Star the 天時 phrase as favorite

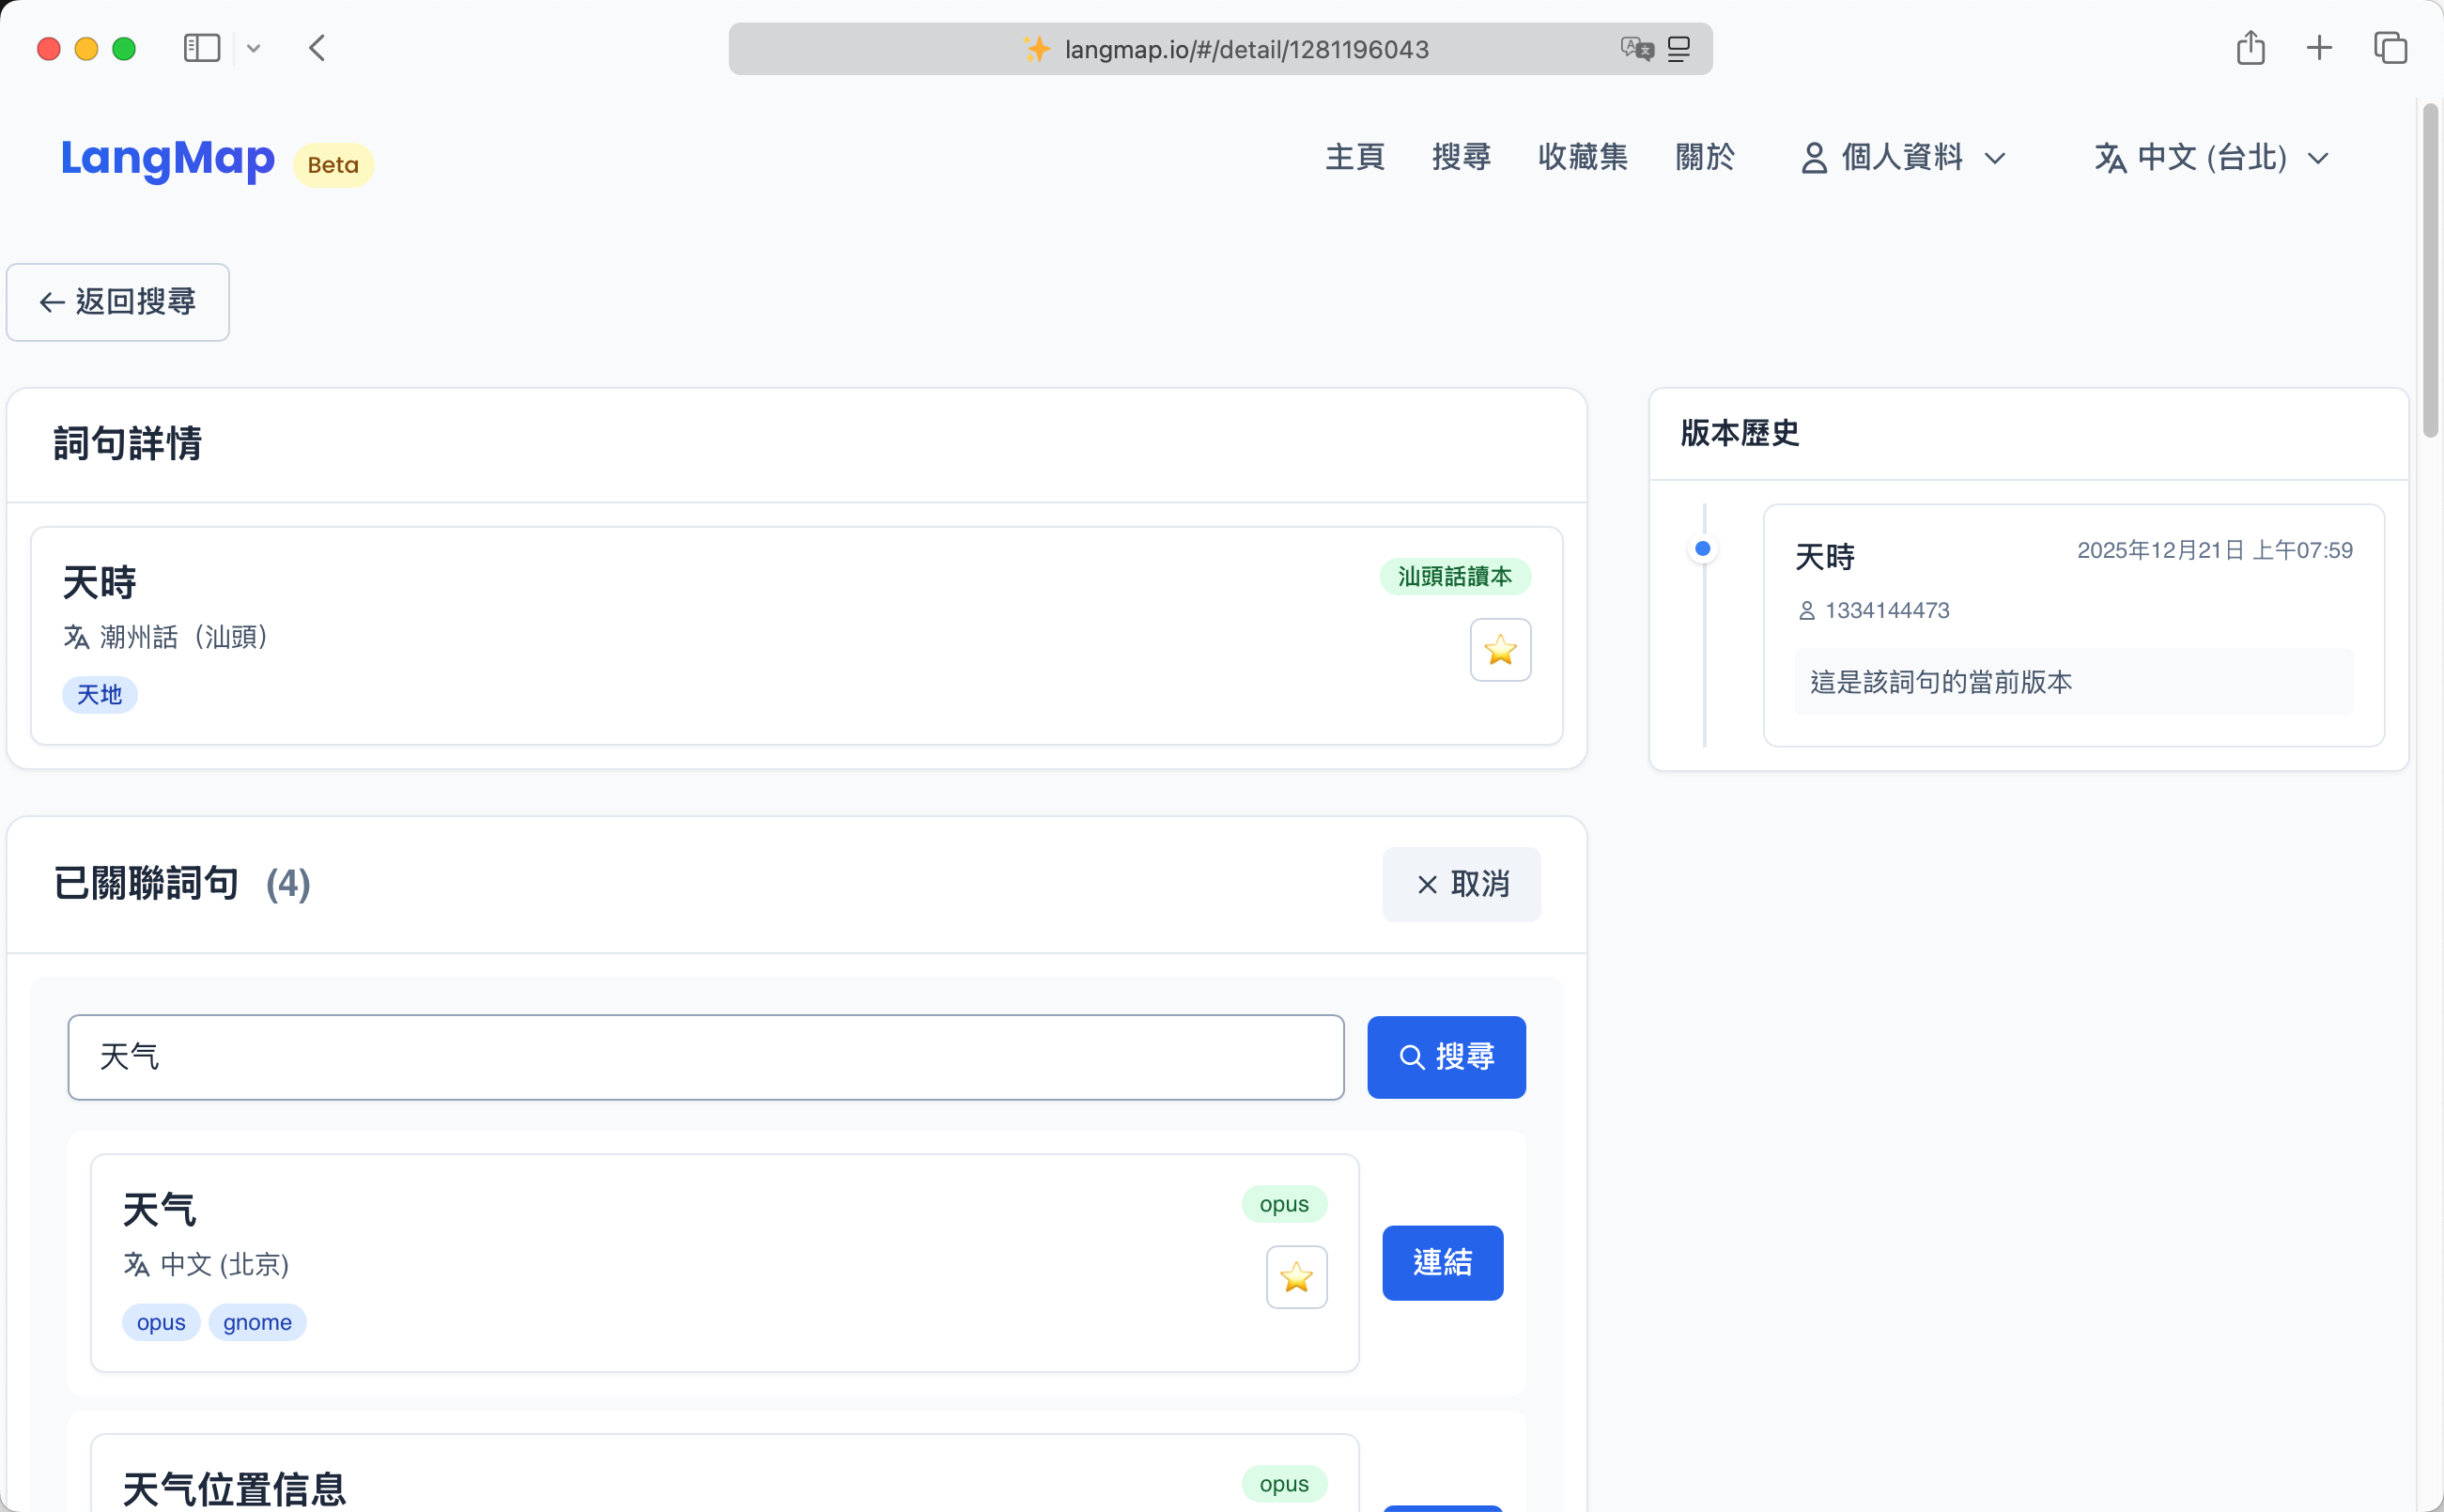[x=1500, y=650]
